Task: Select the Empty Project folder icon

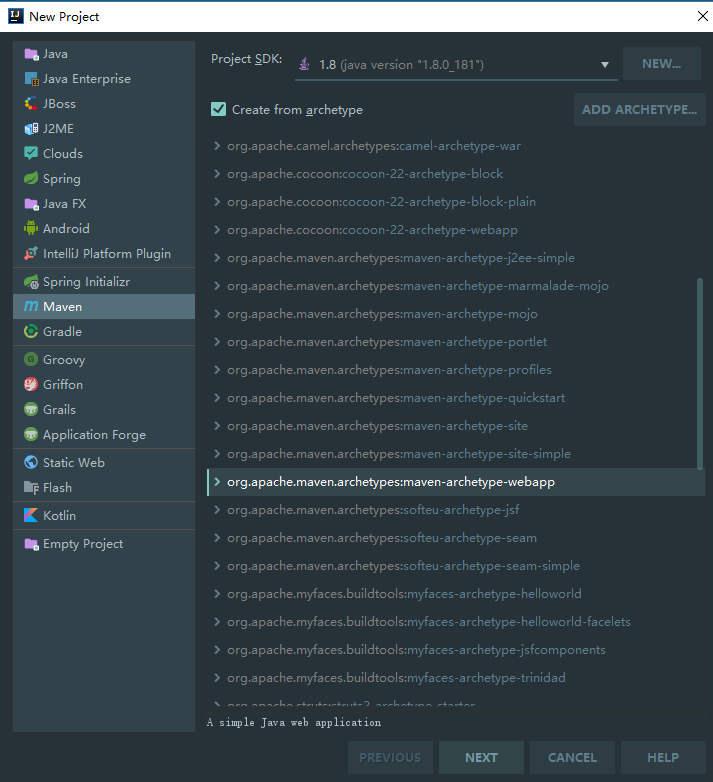Action: coord(31,544)
